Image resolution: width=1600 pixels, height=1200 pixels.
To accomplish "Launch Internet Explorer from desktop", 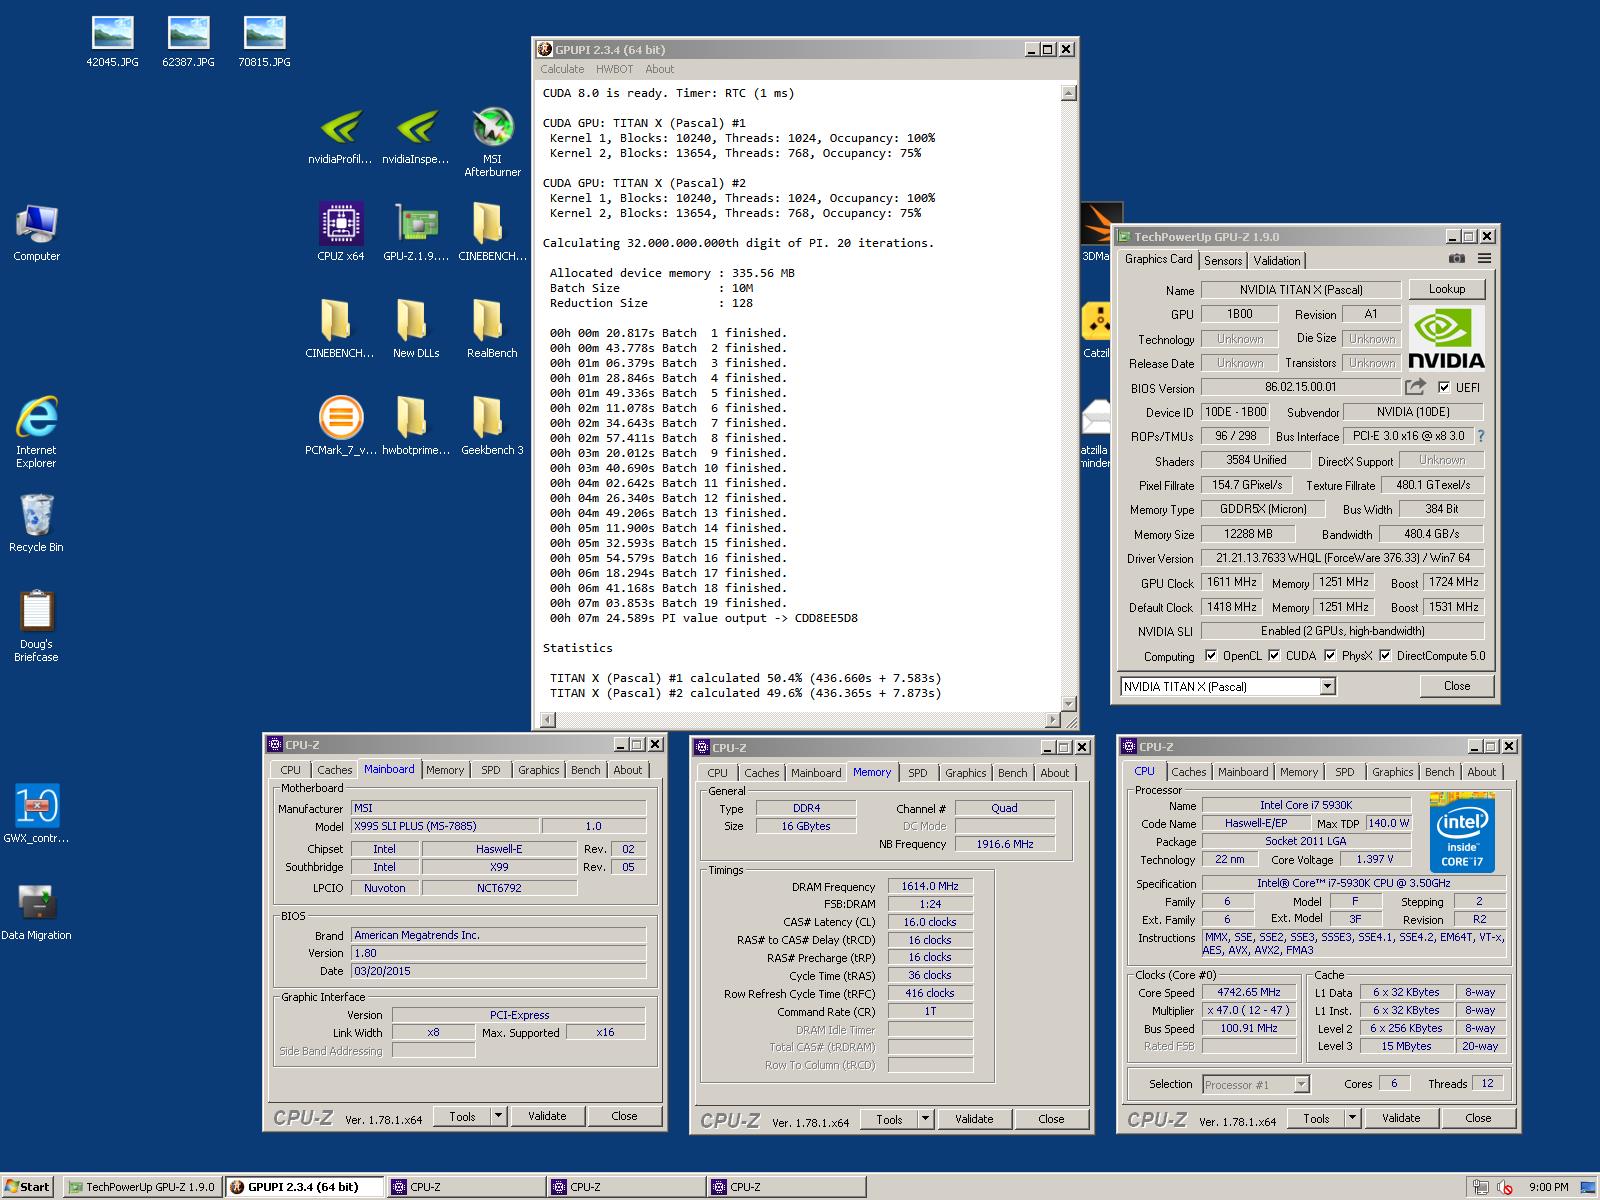I will [x=37, y=431].
